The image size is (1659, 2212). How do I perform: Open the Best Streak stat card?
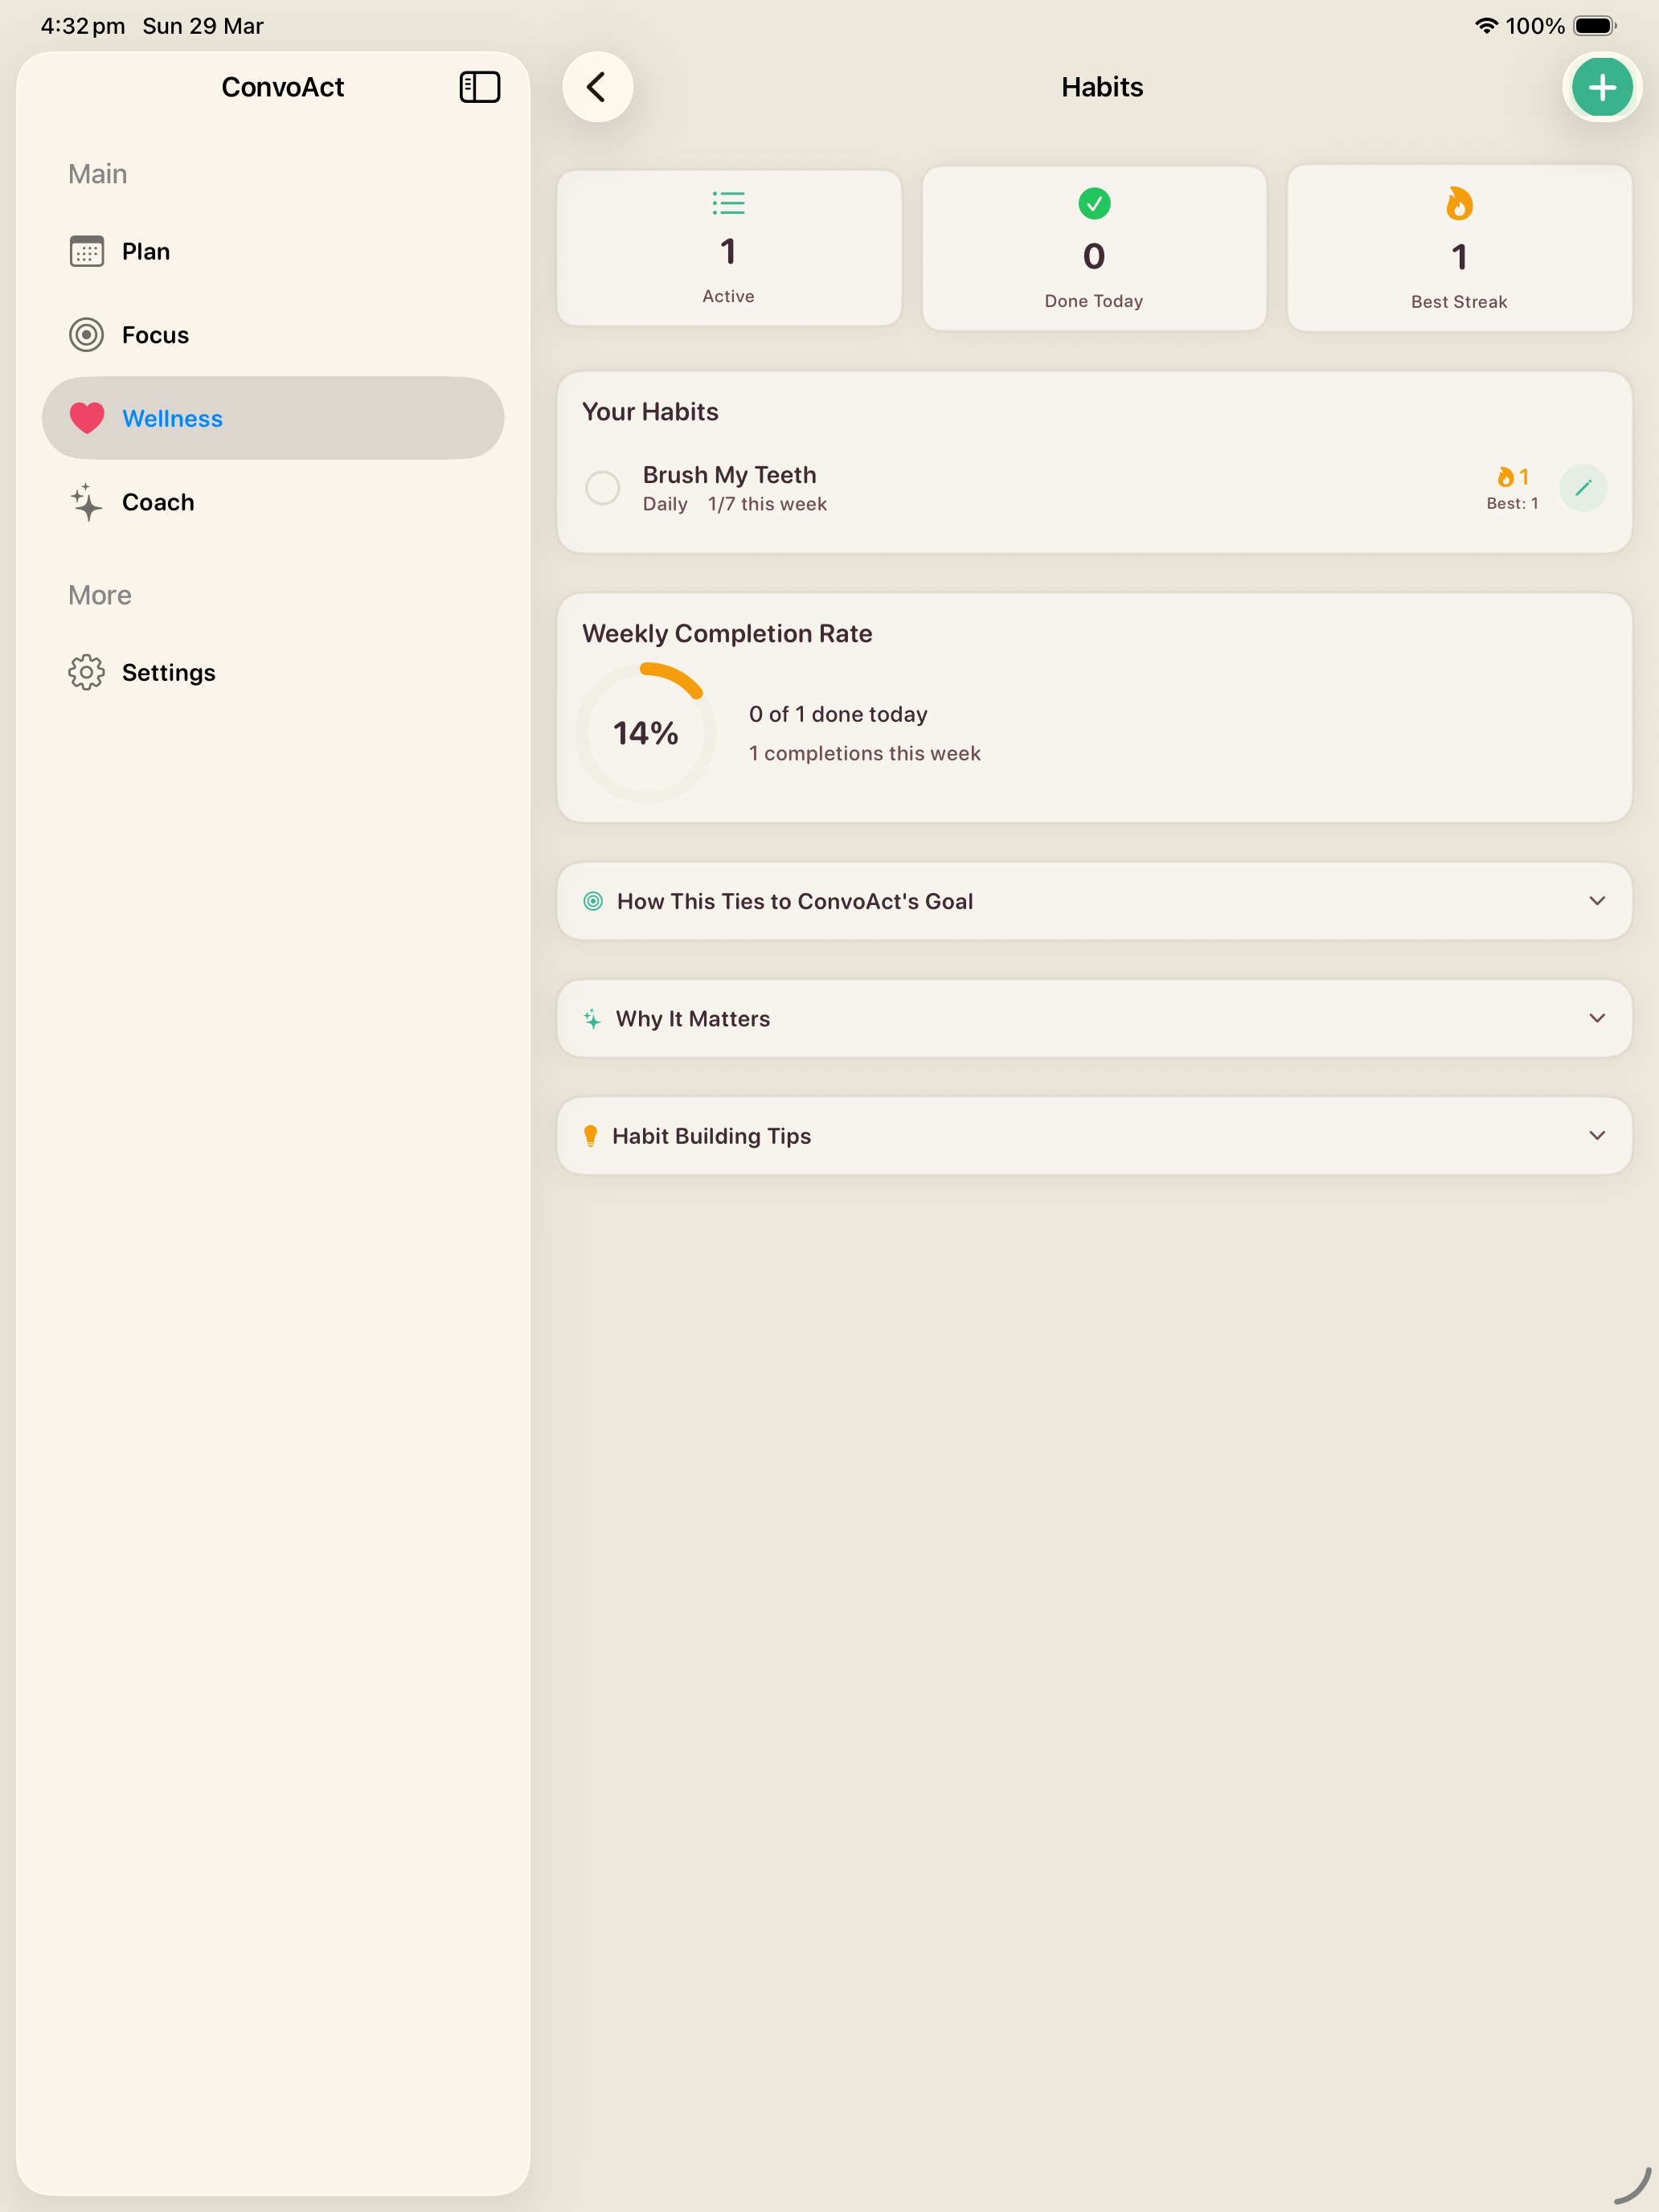[x=1459, y=248]
